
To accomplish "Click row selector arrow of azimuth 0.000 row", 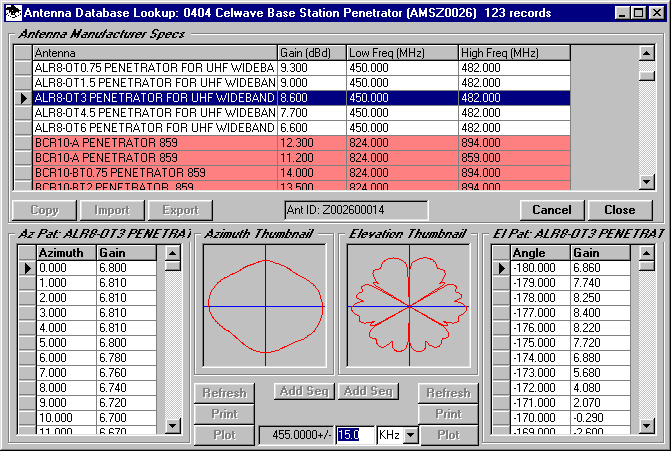I will 27,268.
